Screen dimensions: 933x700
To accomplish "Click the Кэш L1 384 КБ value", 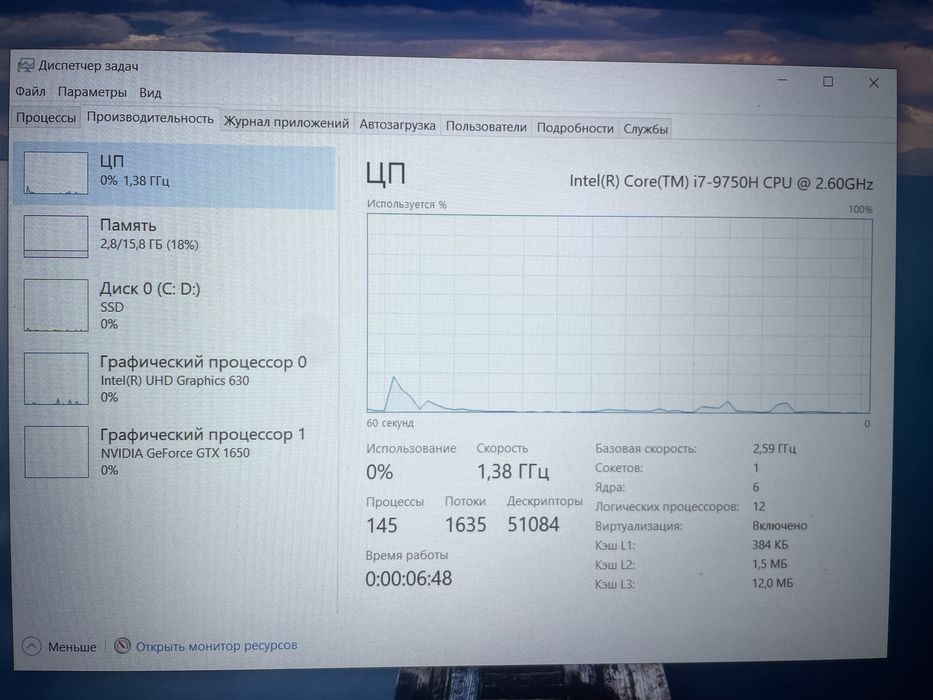I will 770,545.
